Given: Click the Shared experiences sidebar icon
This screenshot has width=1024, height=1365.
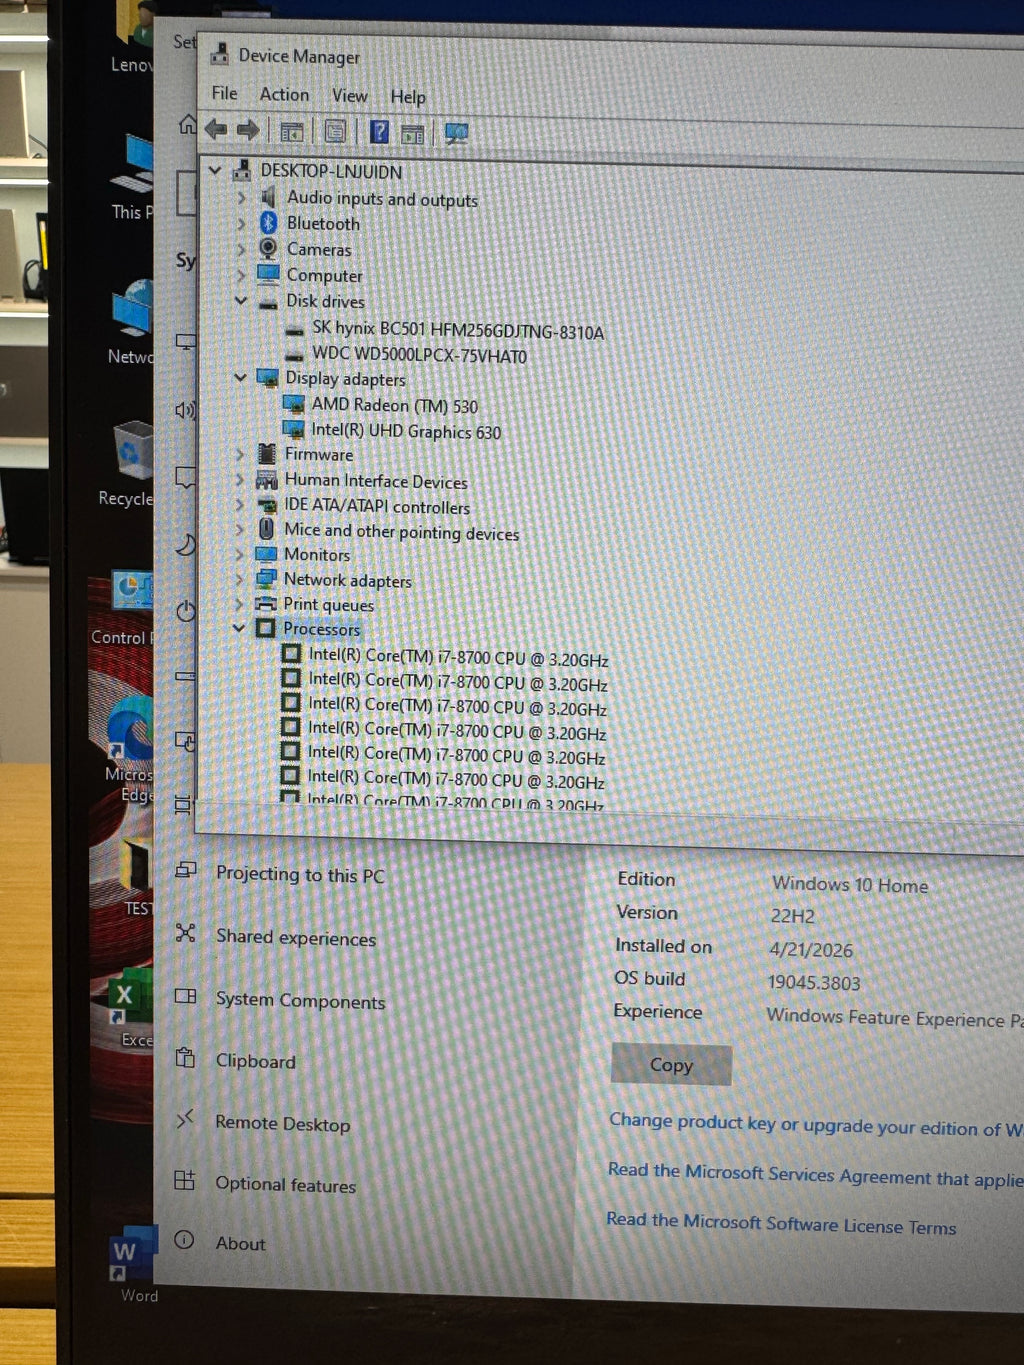Looking at the screenshot, I should (185, 933).
